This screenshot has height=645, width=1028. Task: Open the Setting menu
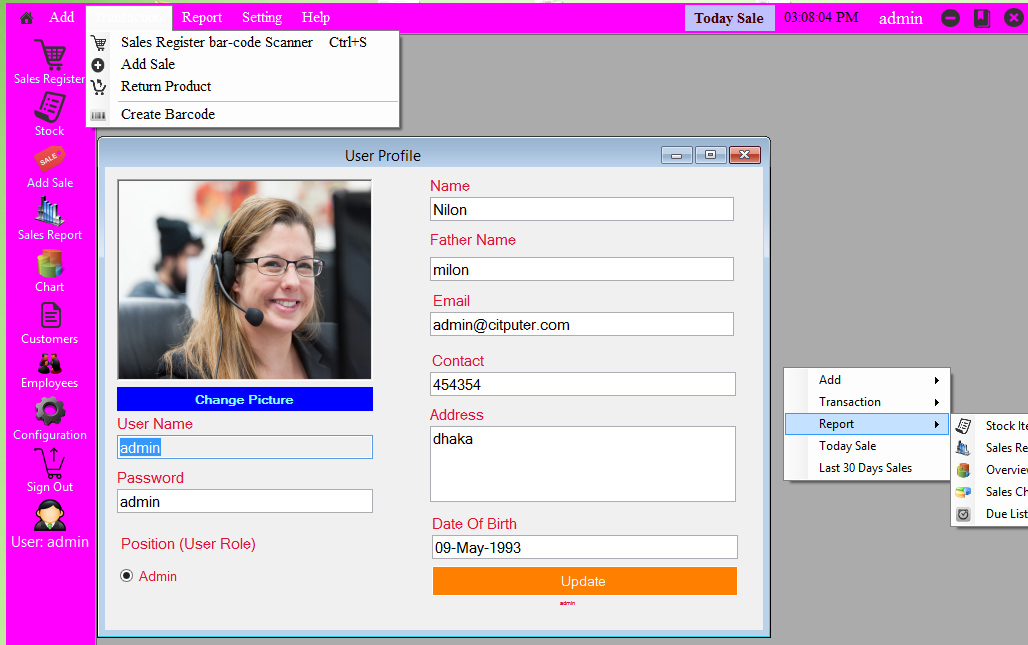tap(261, 17)
